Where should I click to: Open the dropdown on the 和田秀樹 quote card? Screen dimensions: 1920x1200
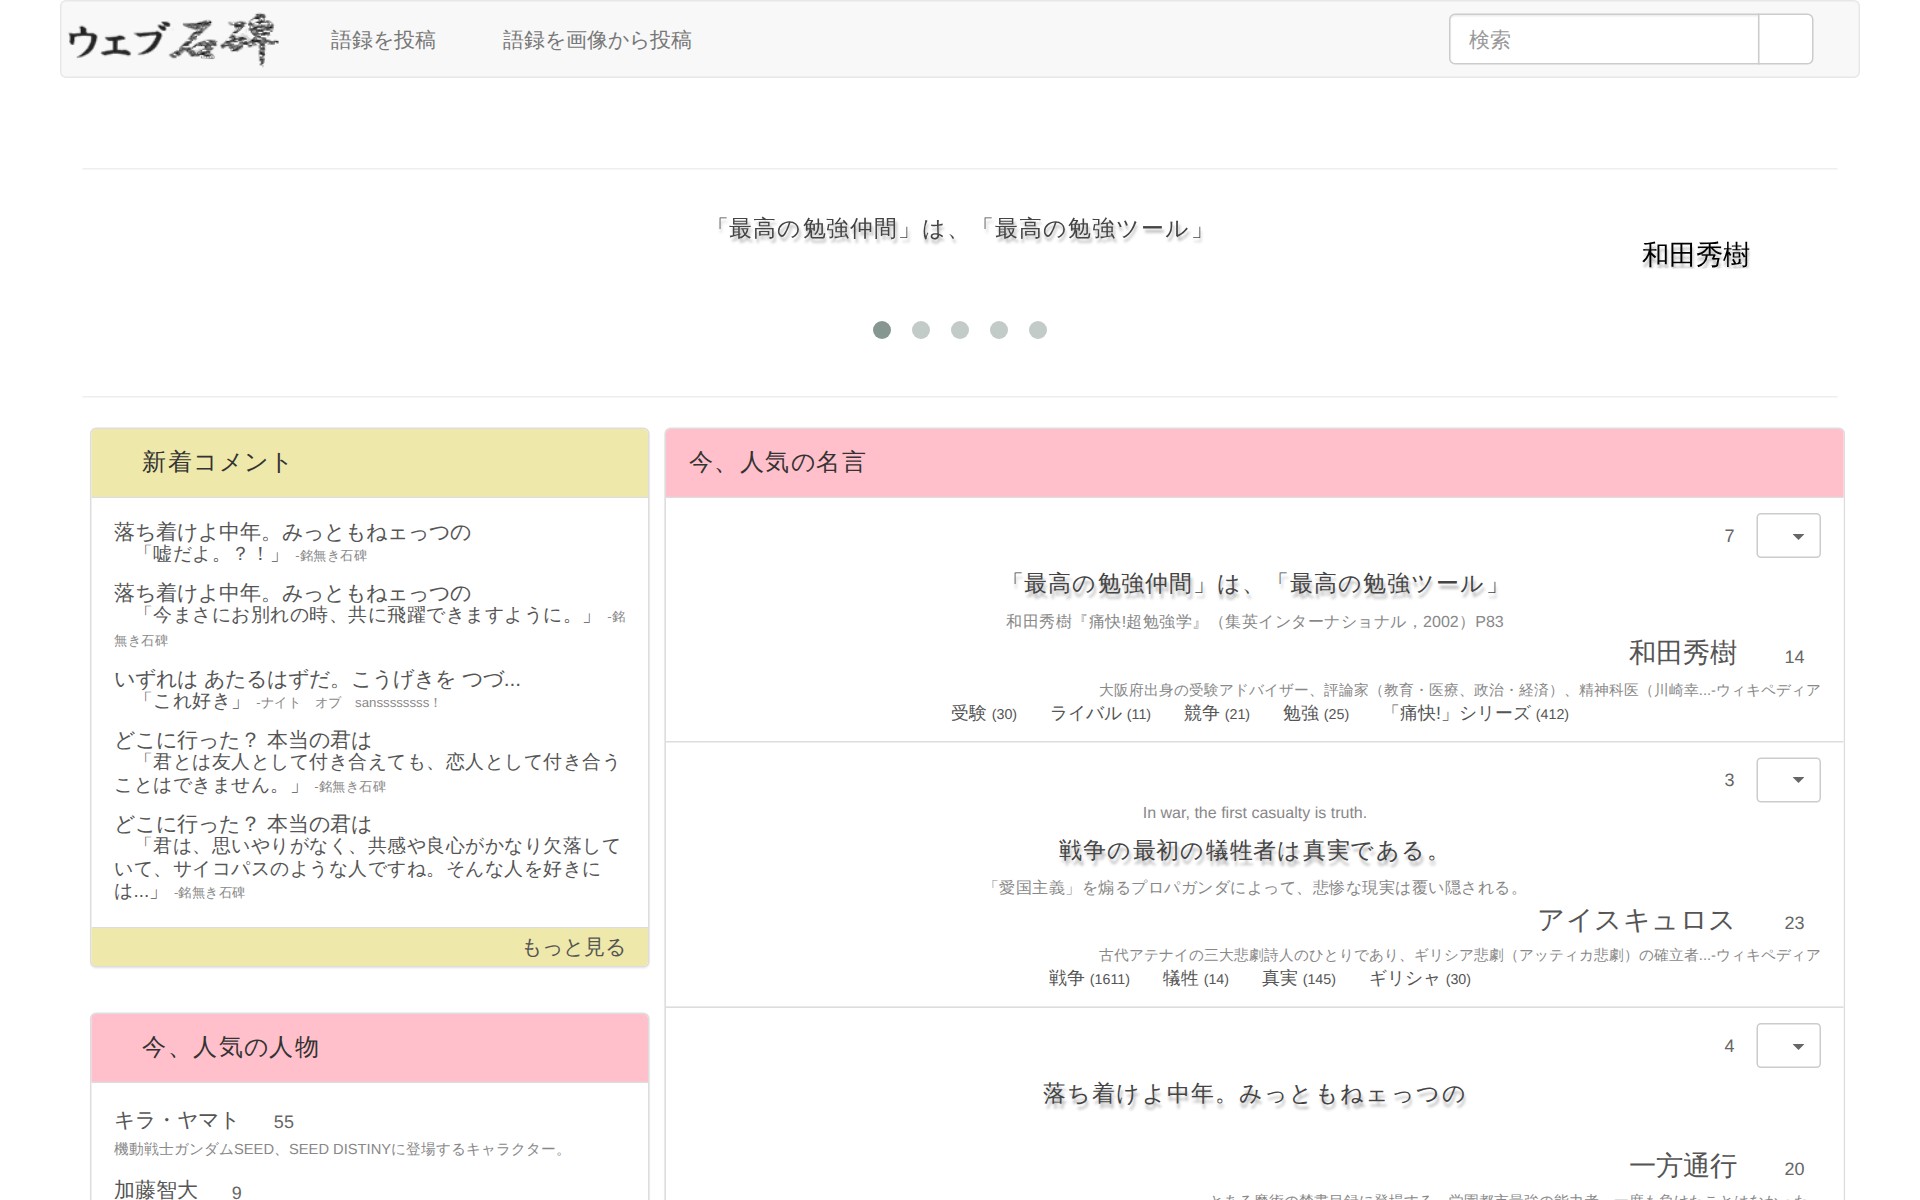[1788, 536]
